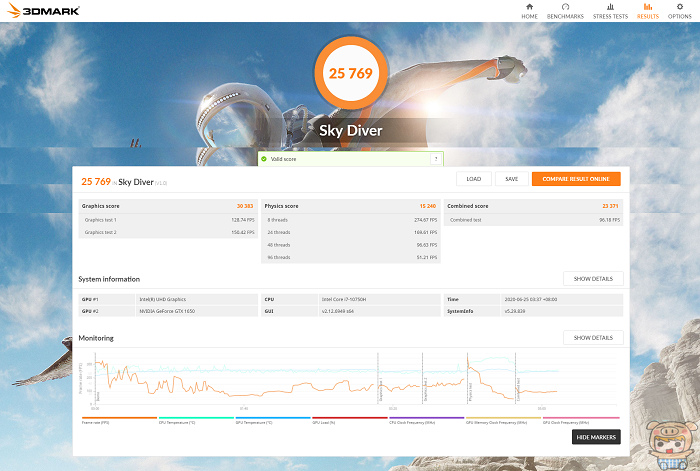Click the Graphics score value 30 383
Viewport: 700px width, 471px height.
click(x=245, y=206)
